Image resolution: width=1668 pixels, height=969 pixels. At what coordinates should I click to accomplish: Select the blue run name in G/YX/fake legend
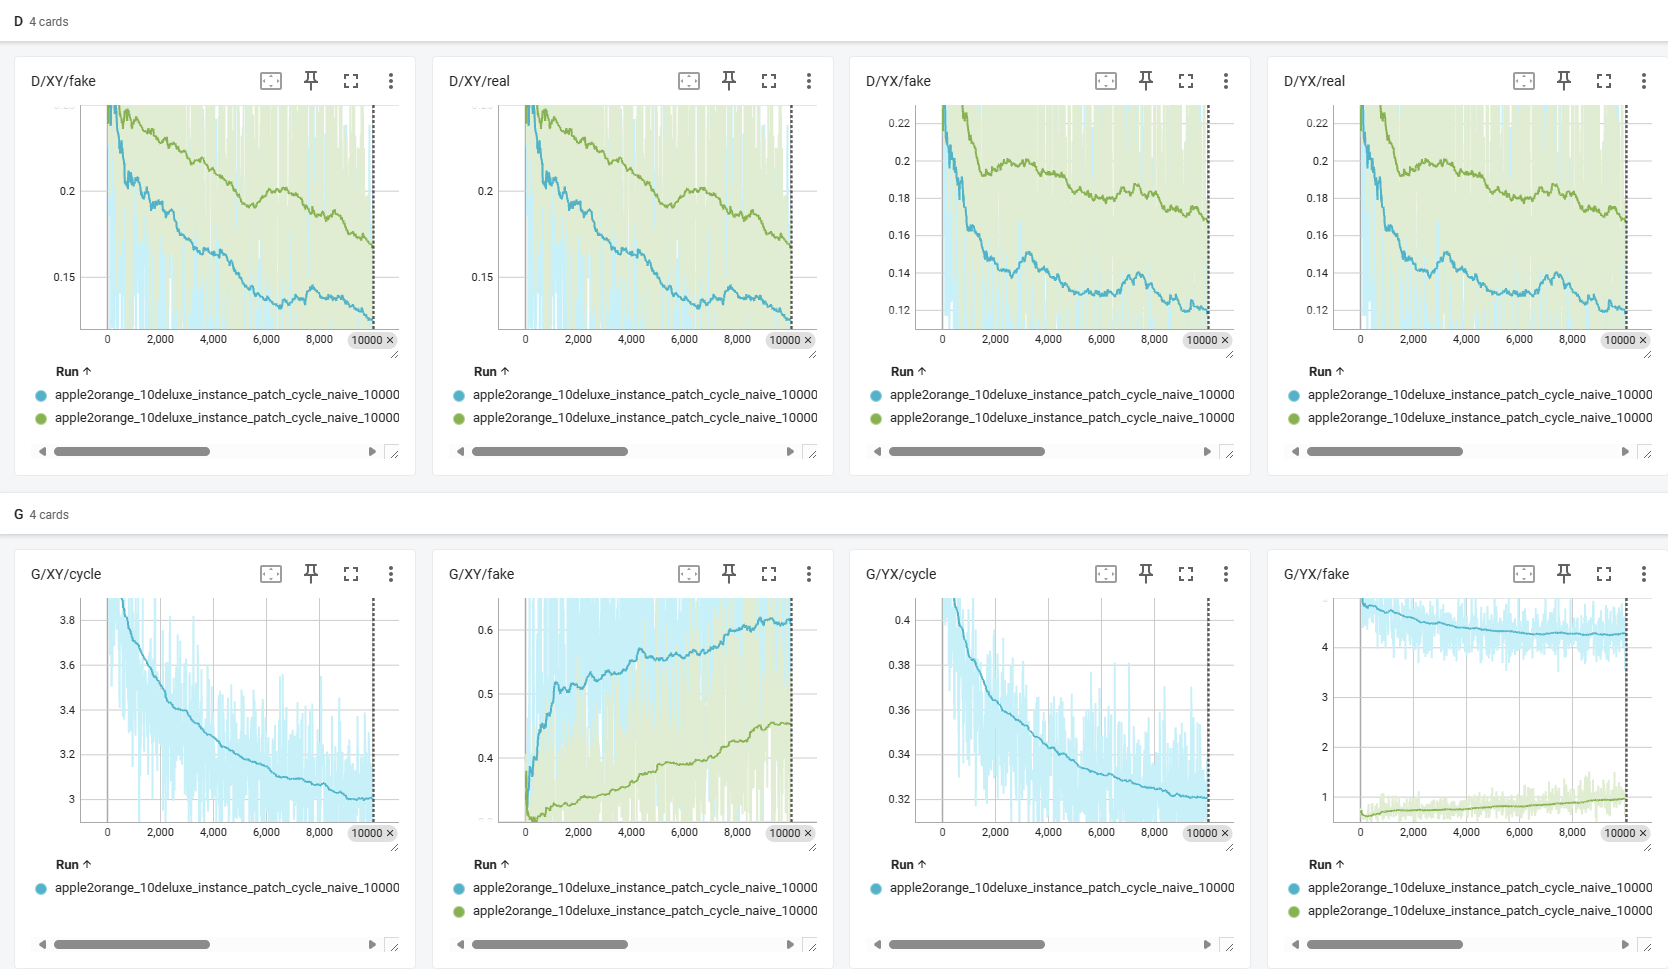point(1480,888)
